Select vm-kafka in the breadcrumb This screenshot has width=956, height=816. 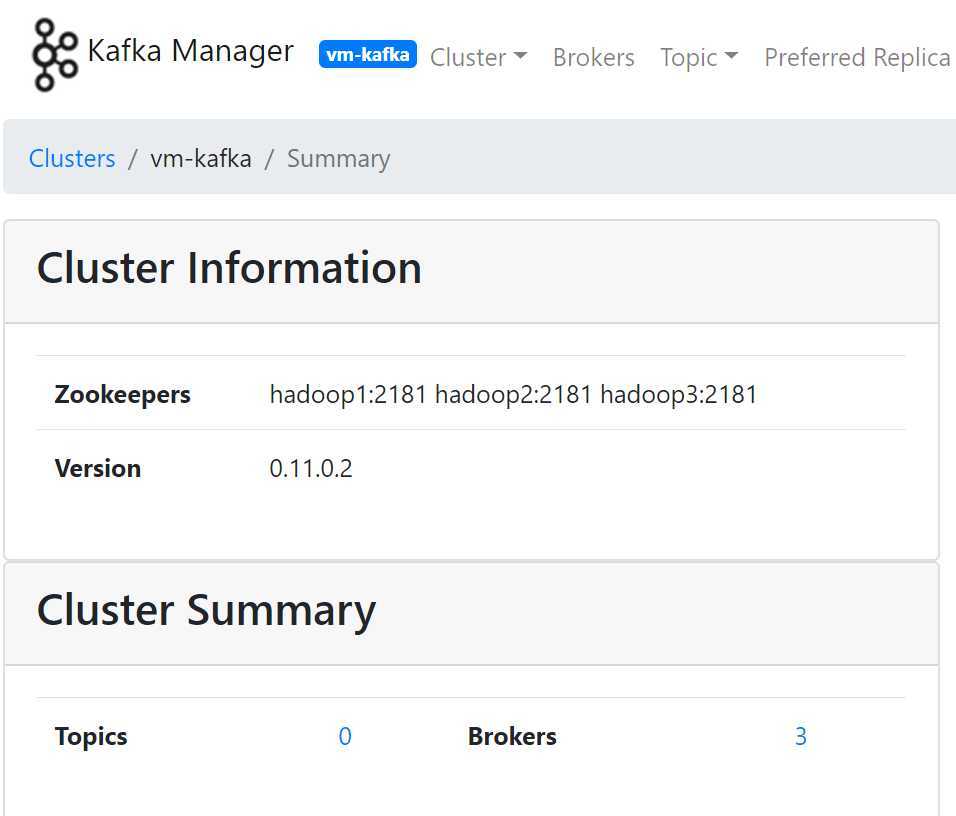(201, 159)
